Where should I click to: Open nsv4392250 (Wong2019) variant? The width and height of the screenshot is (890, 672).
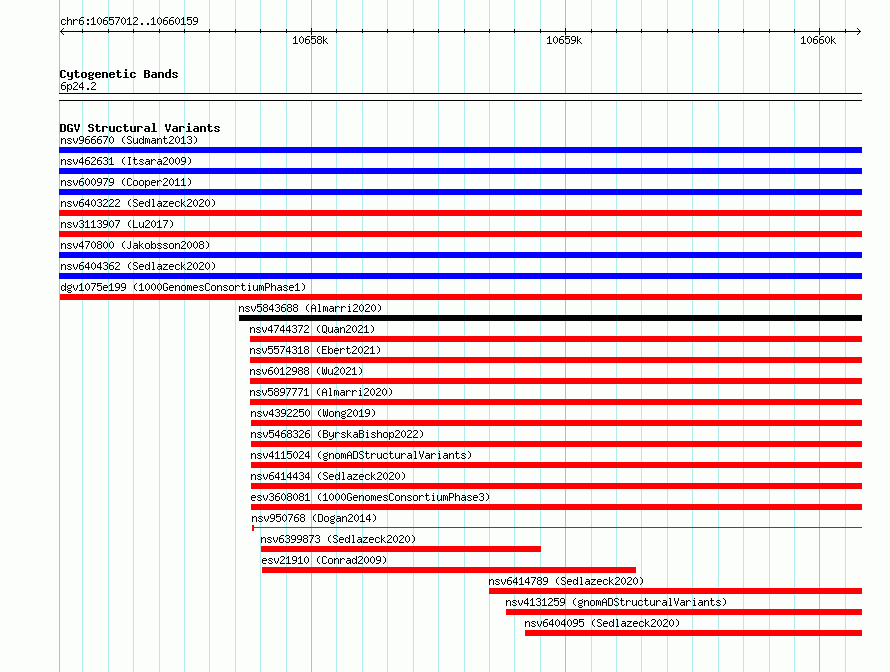[x=313, y=413]
